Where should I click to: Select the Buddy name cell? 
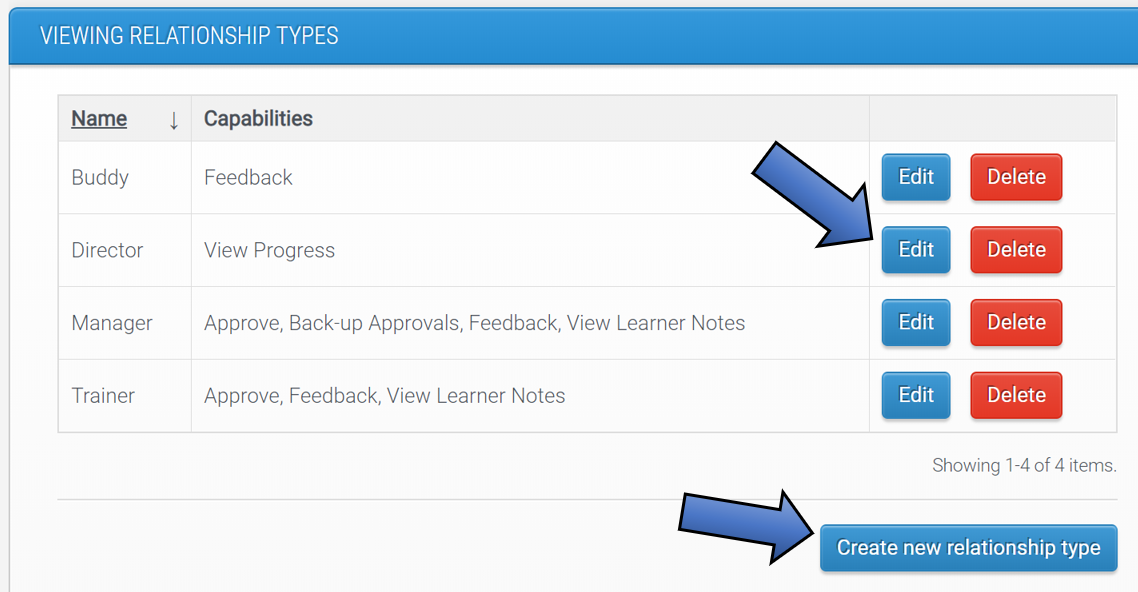tap(100, 177)
